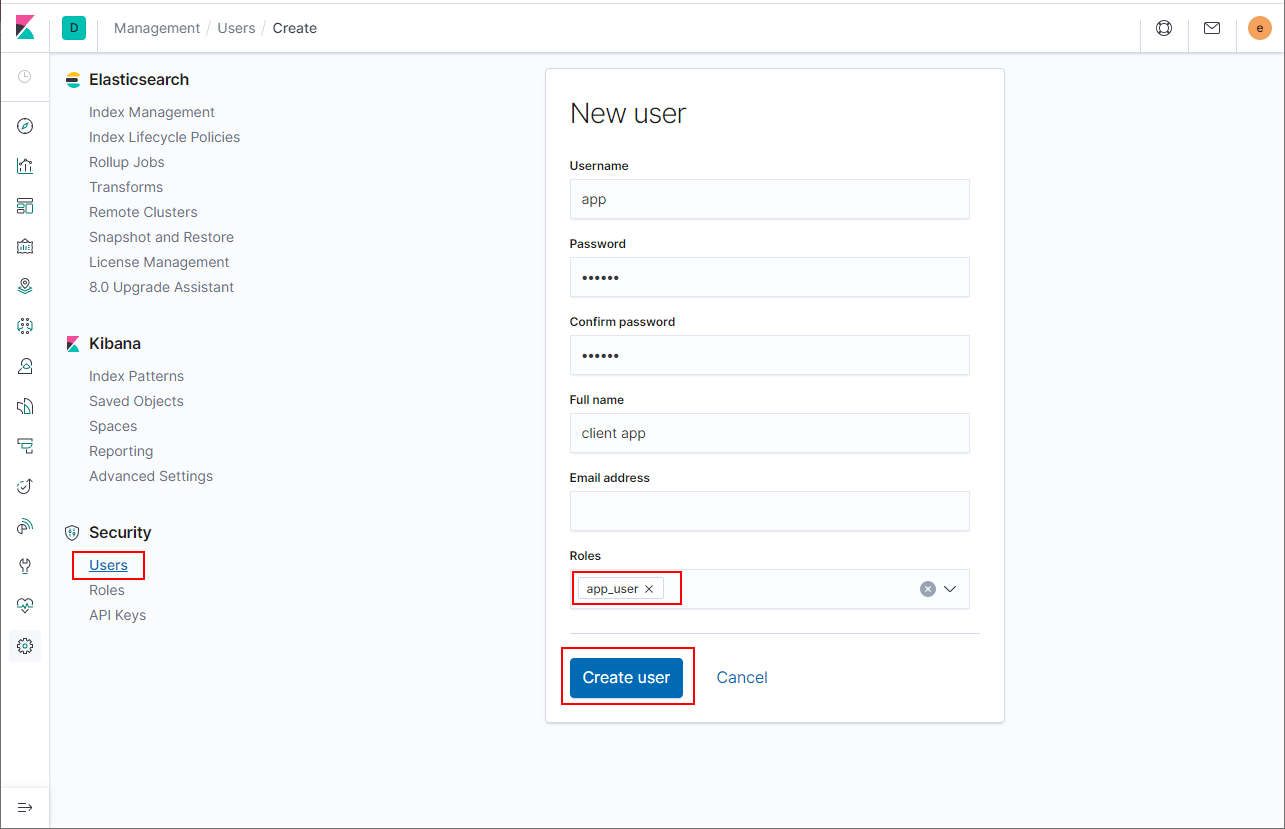Open the user menu avatar e
This screenshot has height=829, width=1285.
[x=1260, y=28]
